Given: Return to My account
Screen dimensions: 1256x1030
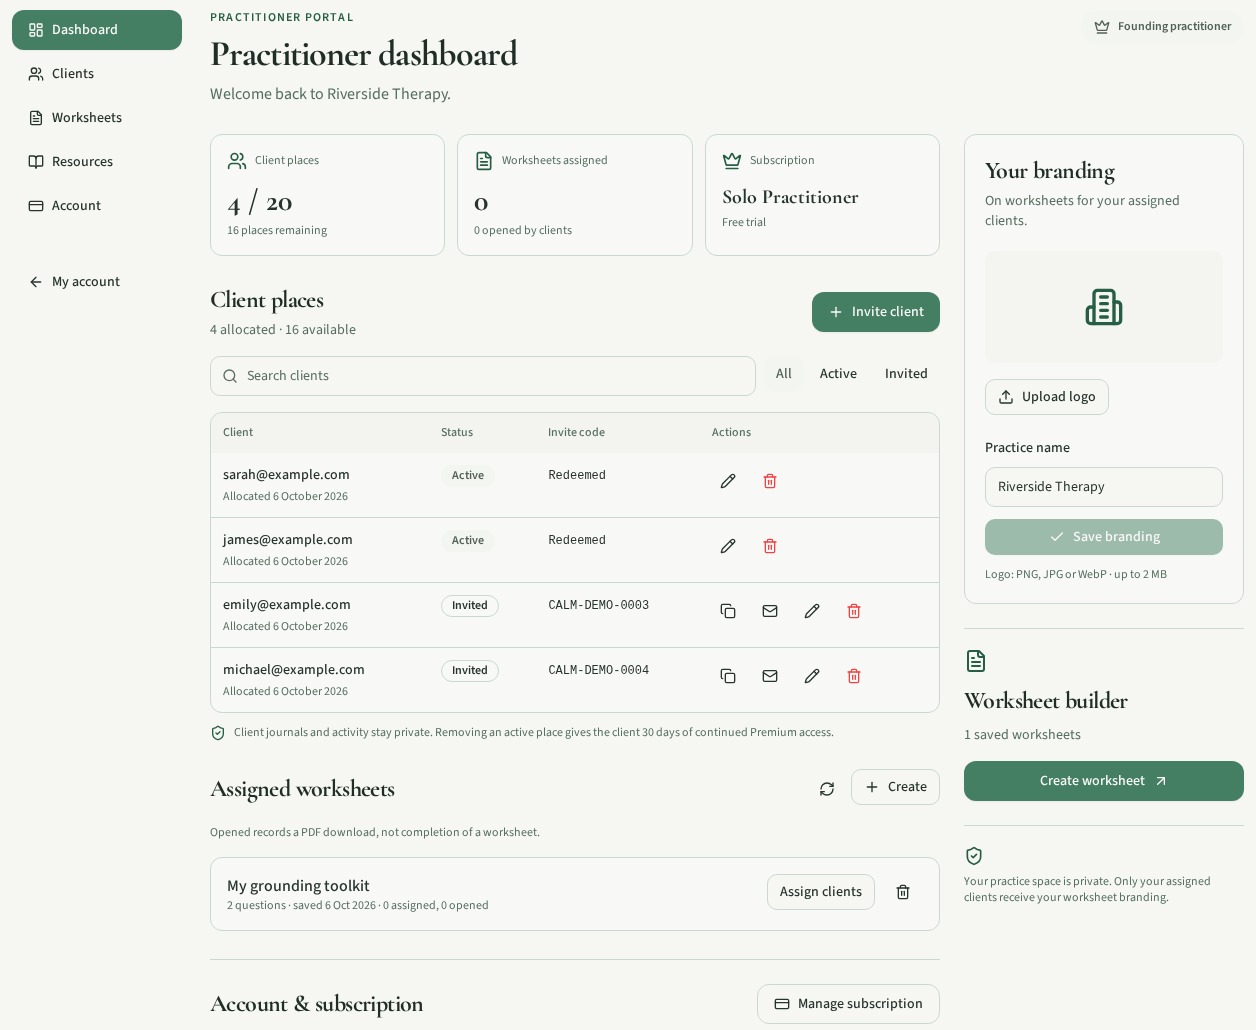Looking at the screenshot, I should 97,282.
